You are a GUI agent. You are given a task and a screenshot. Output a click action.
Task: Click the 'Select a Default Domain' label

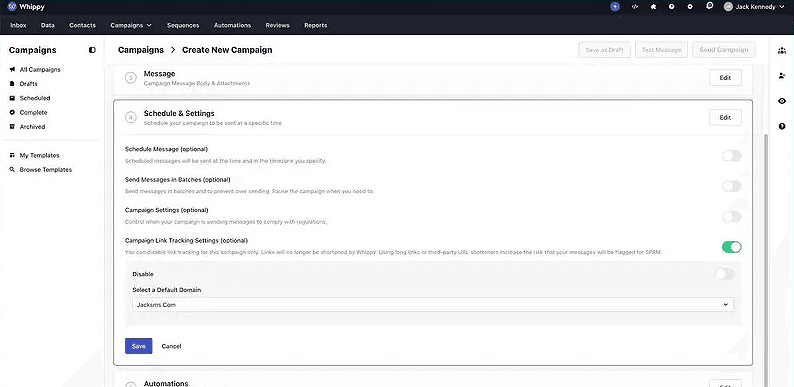coord(167,290)
